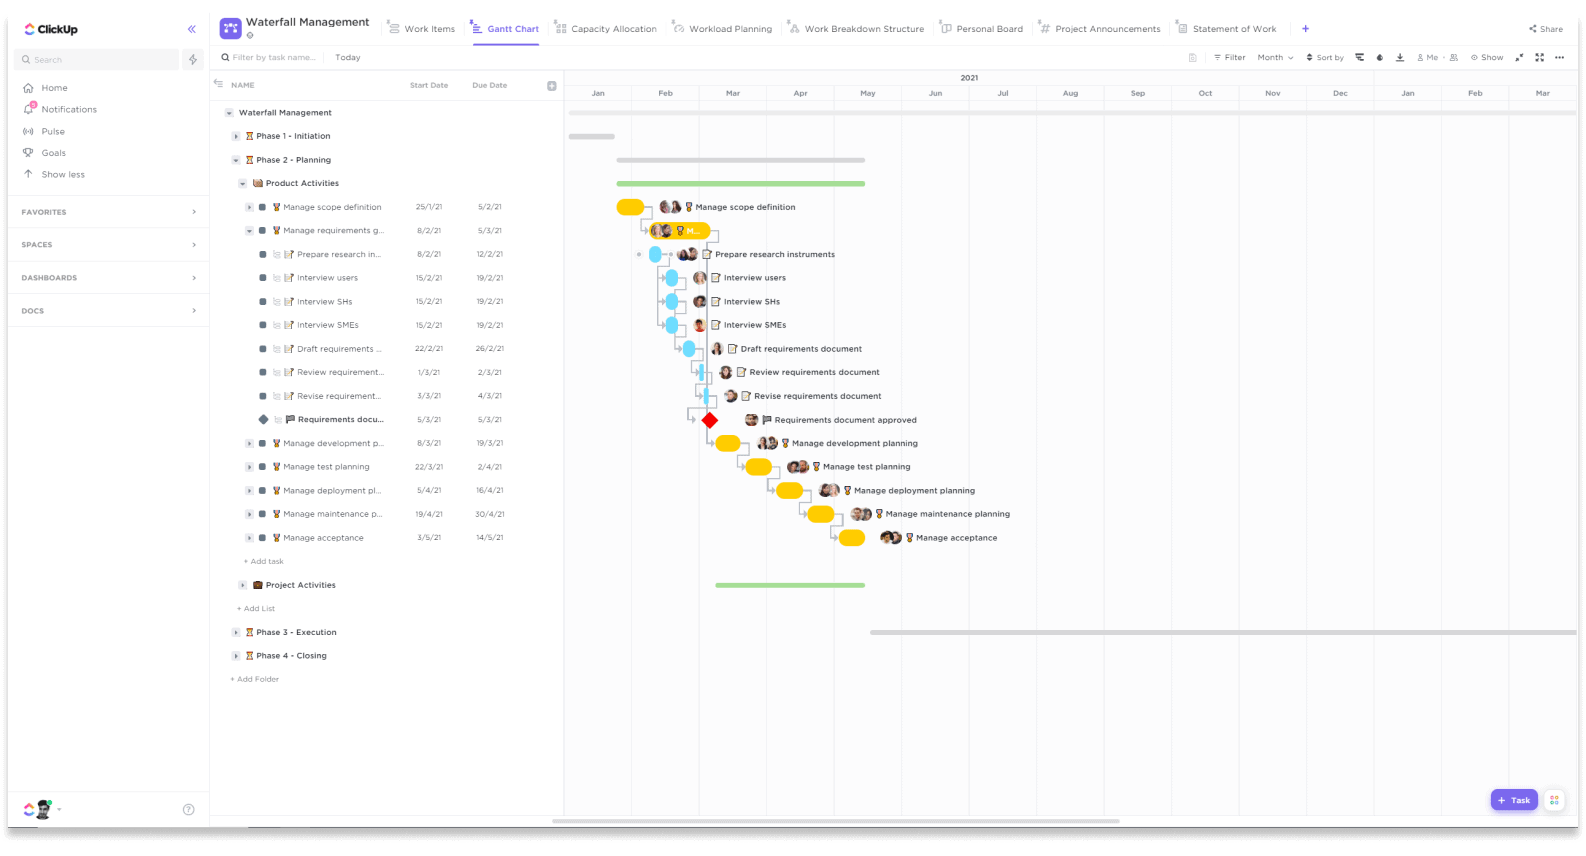Click status box for Manage acceptance

click(x=262, y=538)
